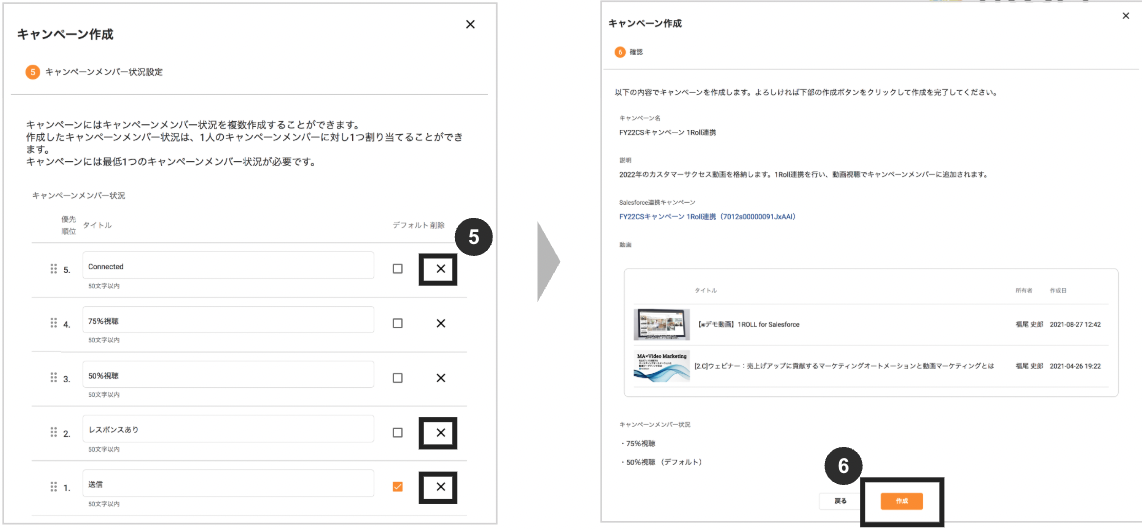
Task: Grab the drag handle for row 4 75%視聴
Action: tap(53, 323)
